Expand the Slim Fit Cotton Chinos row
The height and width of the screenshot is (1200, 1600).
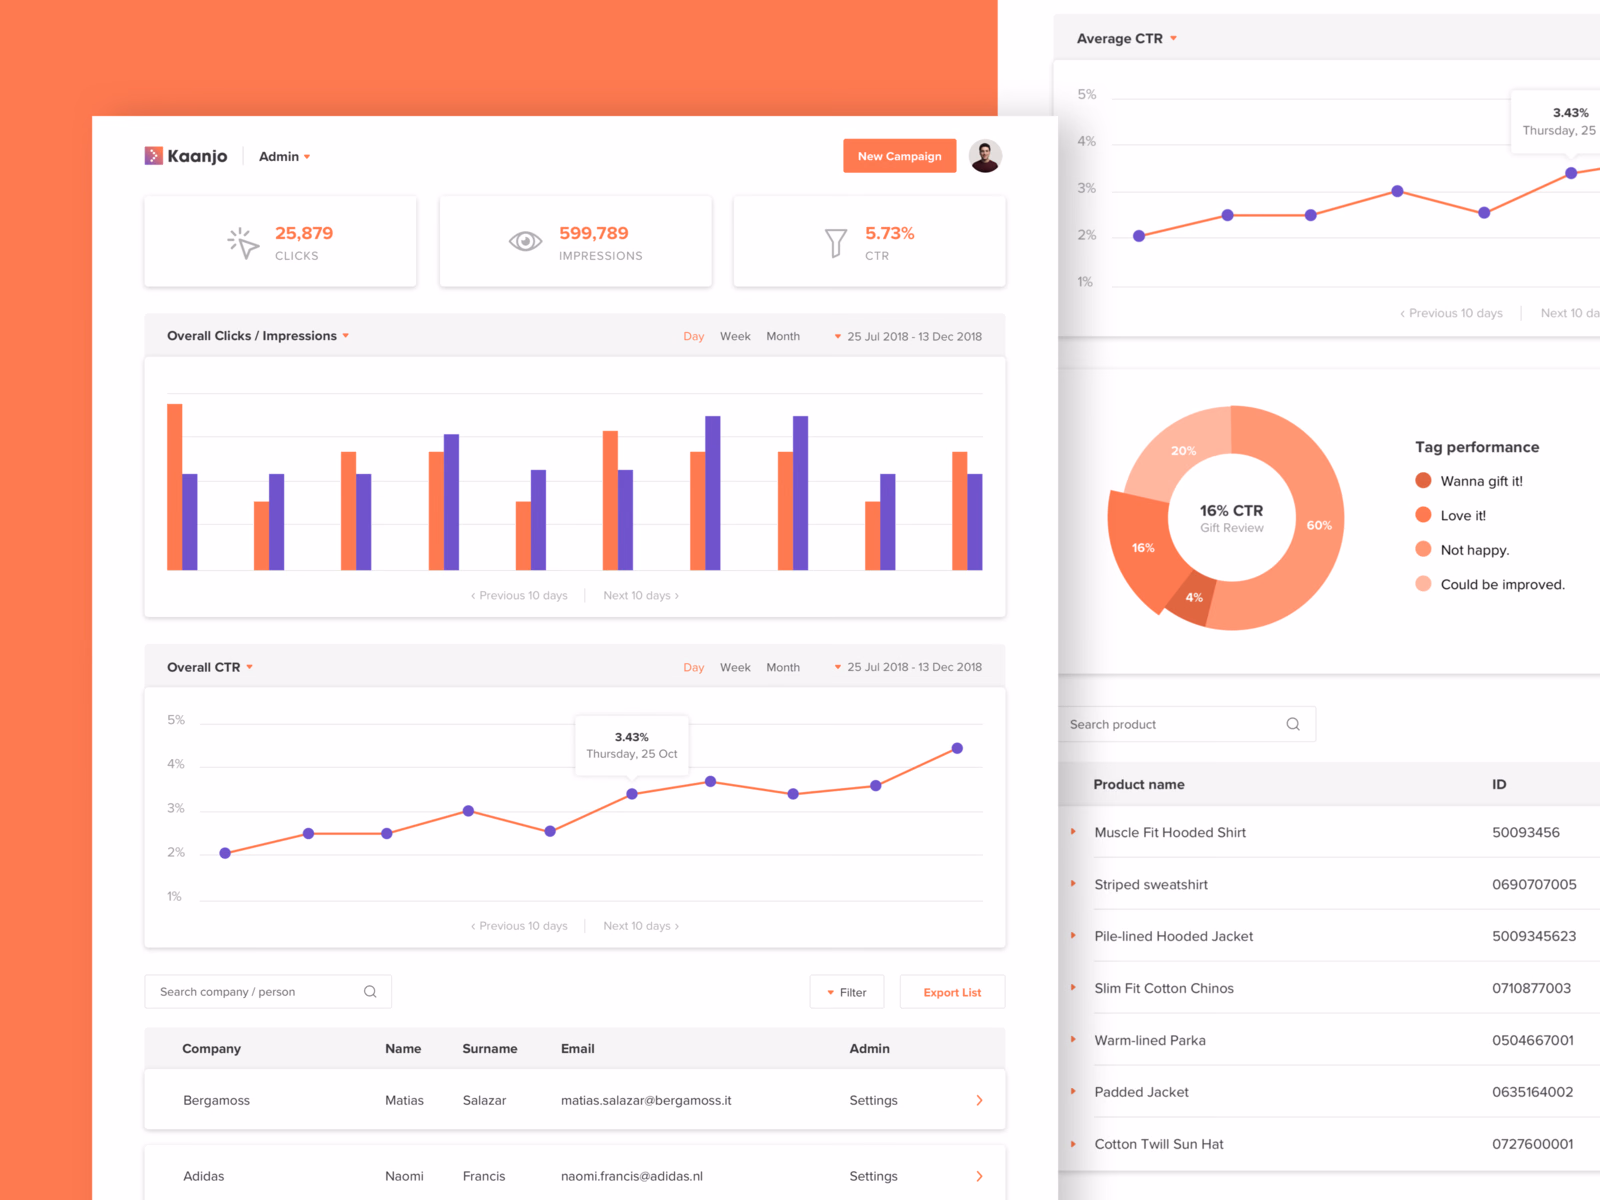tap(1073, 988)
